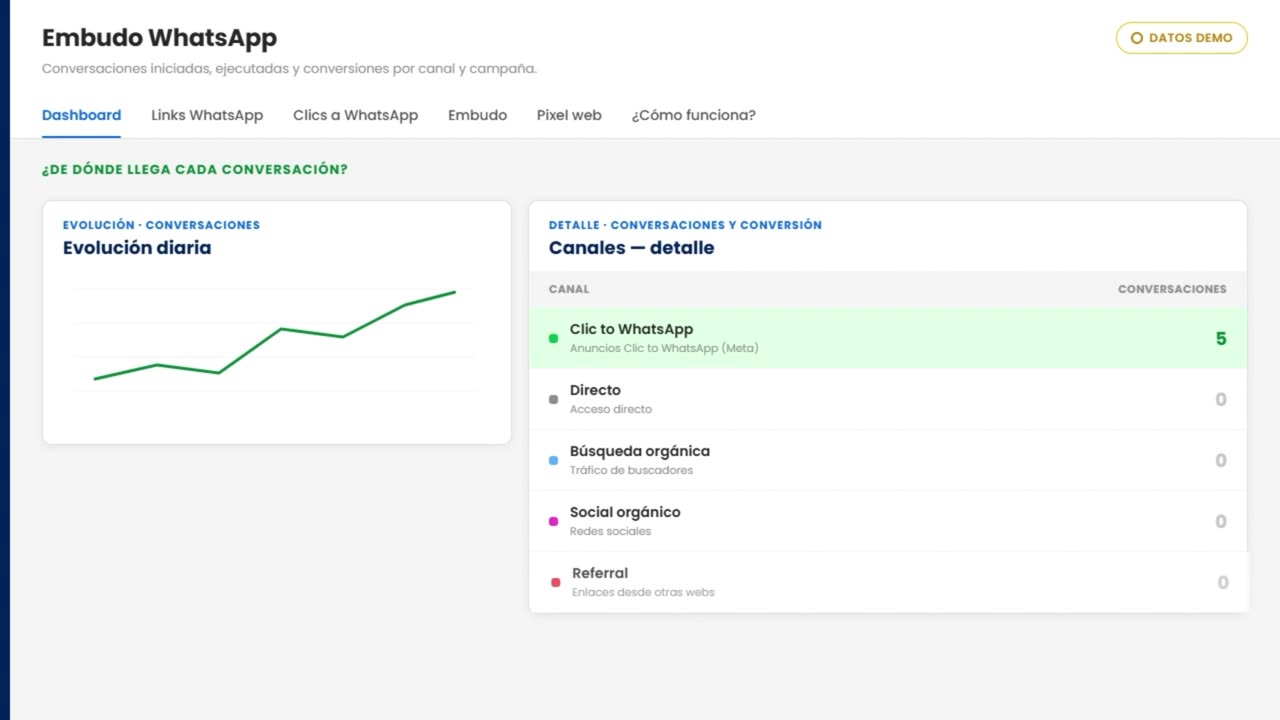Click the blue dot beside Búsqueda orgánica
The height and width of the screenshot is (720, 1280).
click(554, 461)
